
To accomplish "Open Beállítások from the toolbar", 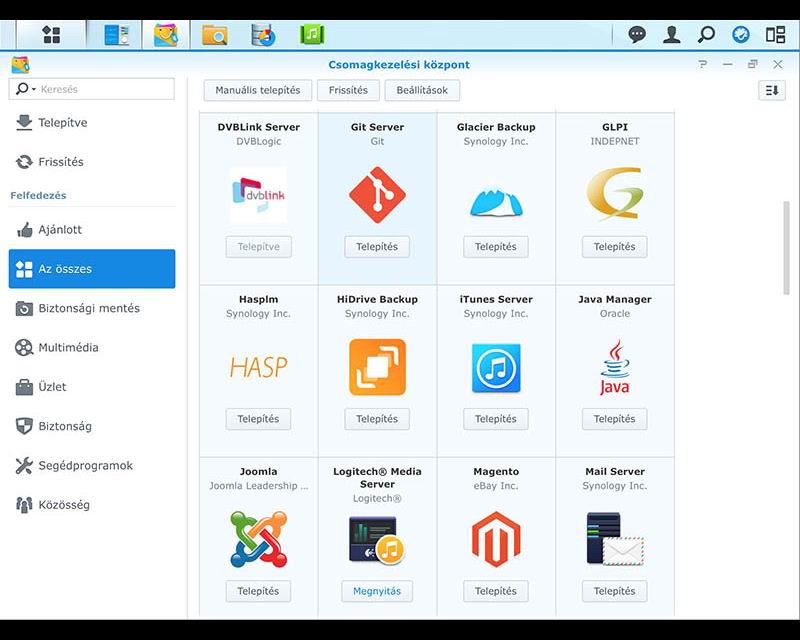I will 421,90.
